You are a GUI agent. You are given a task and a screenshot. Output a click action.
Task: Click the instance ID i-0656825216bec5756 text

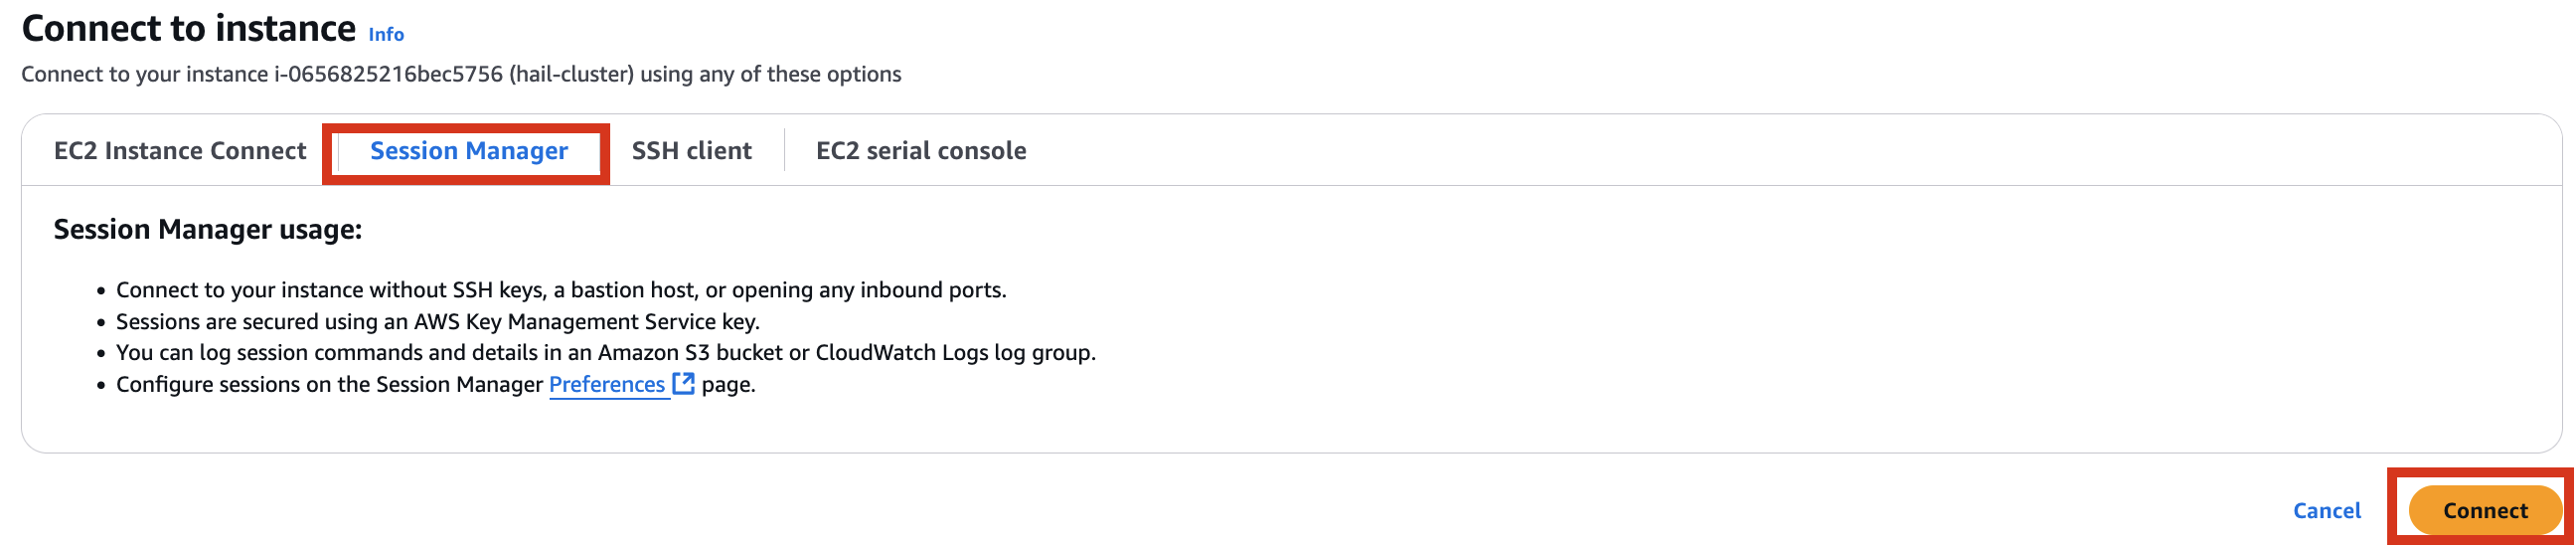coord(389,74)
